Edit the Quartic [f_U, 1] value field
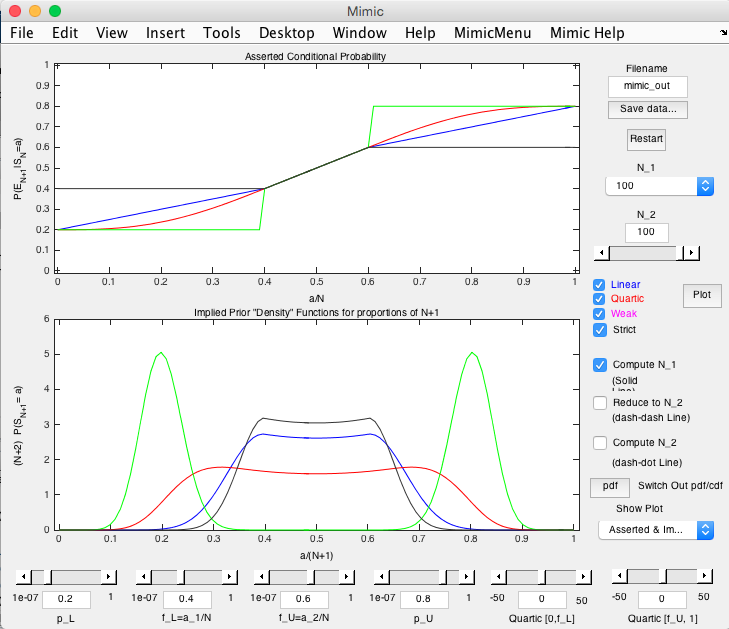 [663, 599]
